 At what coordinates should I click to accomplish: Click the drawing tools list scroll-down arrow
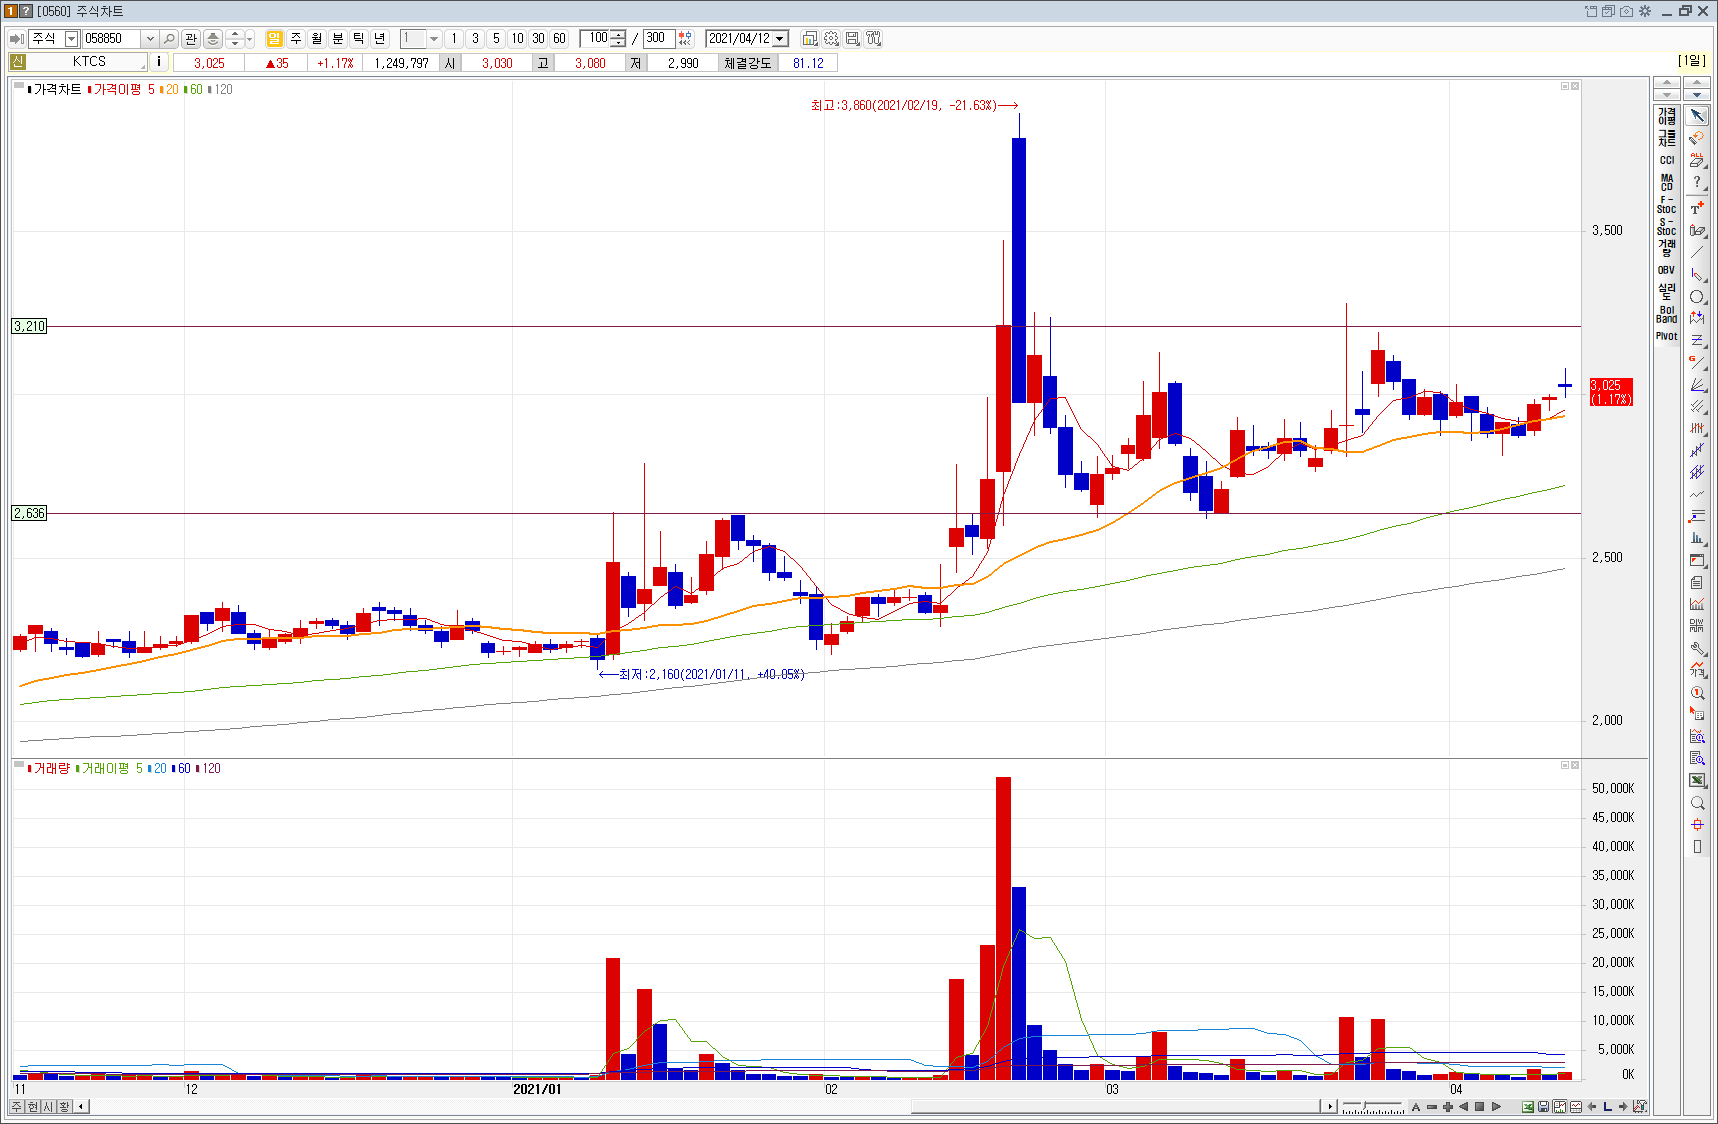point(1697,94)
